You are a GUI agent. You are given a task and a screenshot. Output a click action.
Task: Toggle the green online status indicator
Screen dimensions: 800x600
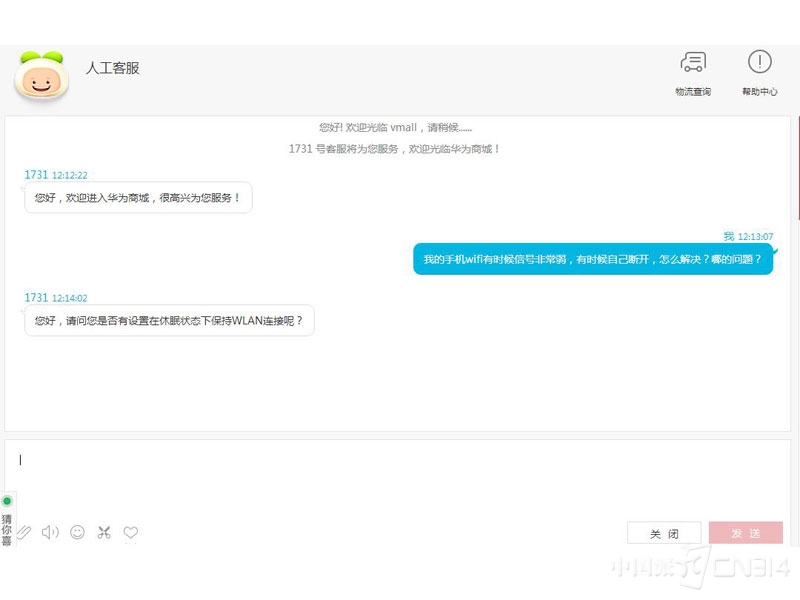(8, 500)
